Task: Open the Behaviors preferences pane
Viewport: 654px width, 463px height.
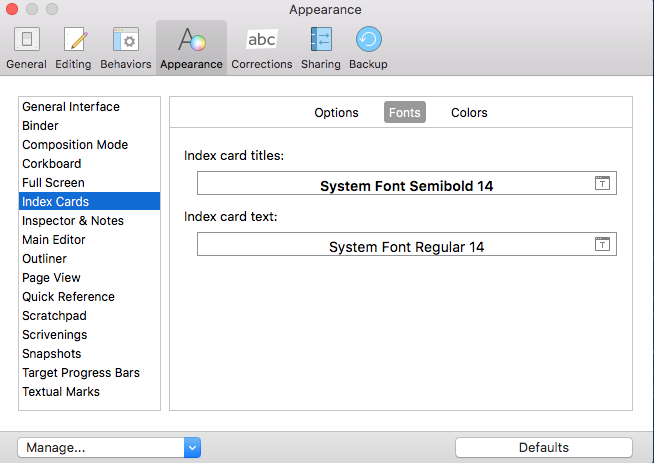Action: pos(126,48)
